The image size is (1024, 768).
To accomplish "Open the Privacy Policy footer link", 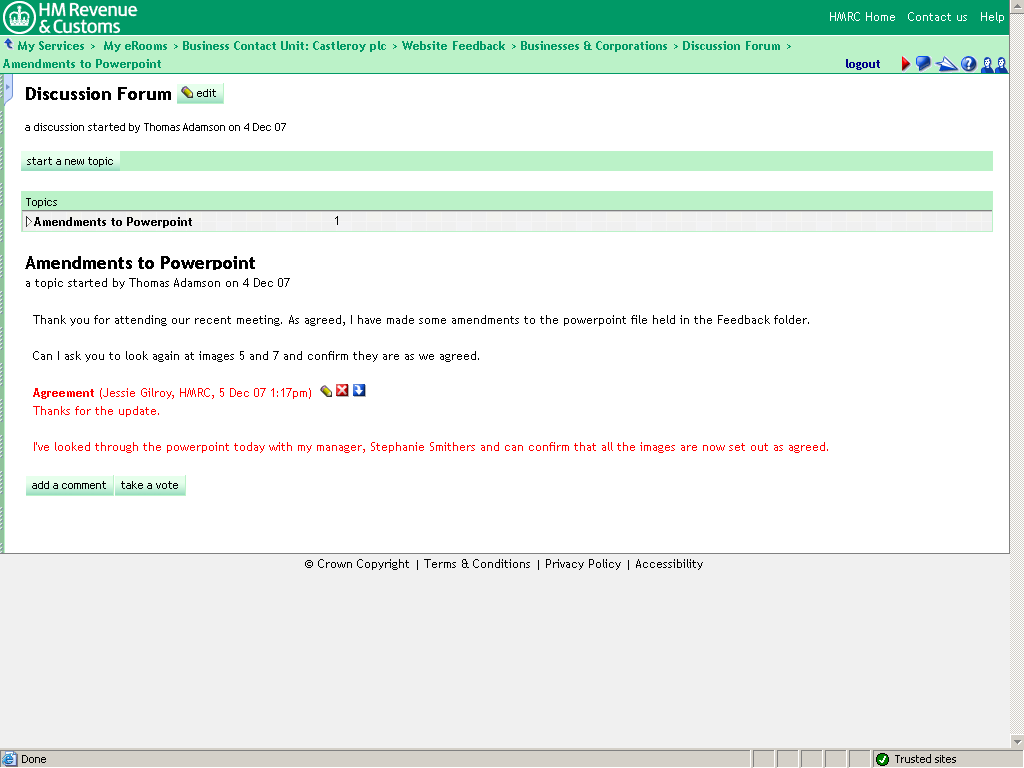I will [583, 564].
